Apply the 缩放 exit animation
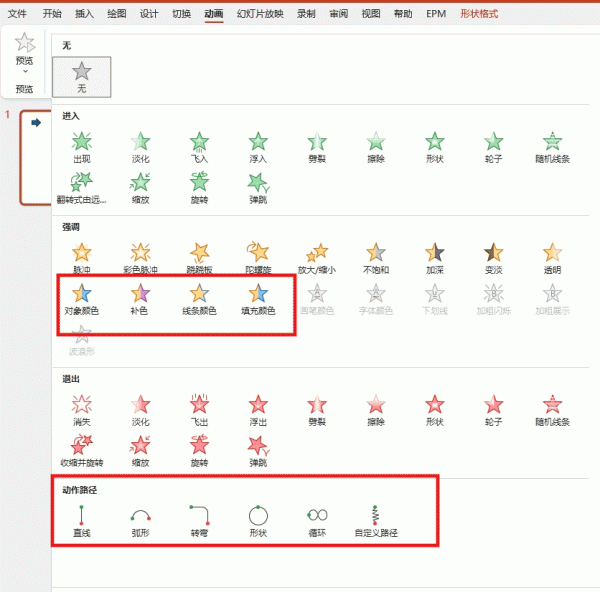The width and height of the screenshot is (600, 592). pyautogui.click(x=140, y=451)
